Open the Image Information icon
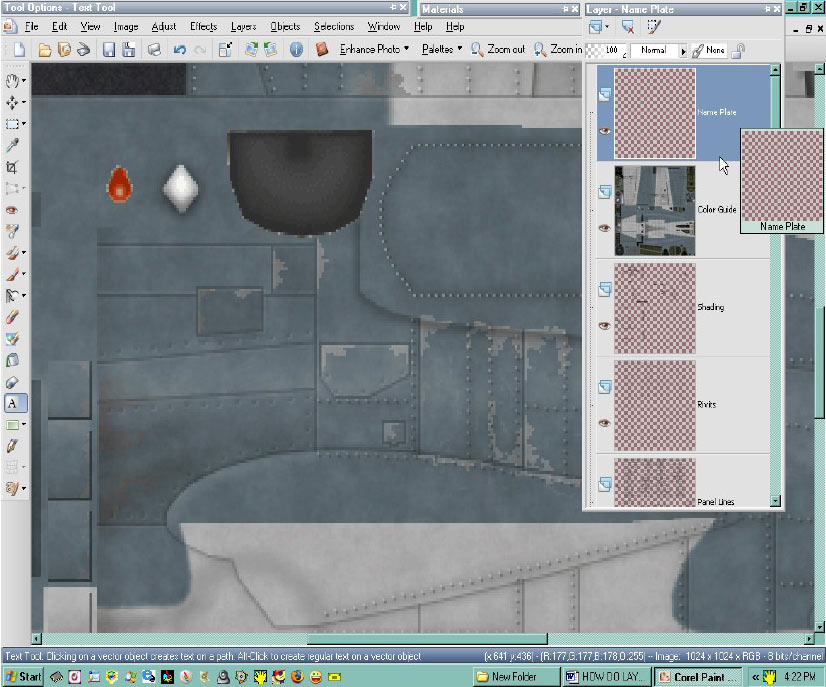 tap(297, 50)
